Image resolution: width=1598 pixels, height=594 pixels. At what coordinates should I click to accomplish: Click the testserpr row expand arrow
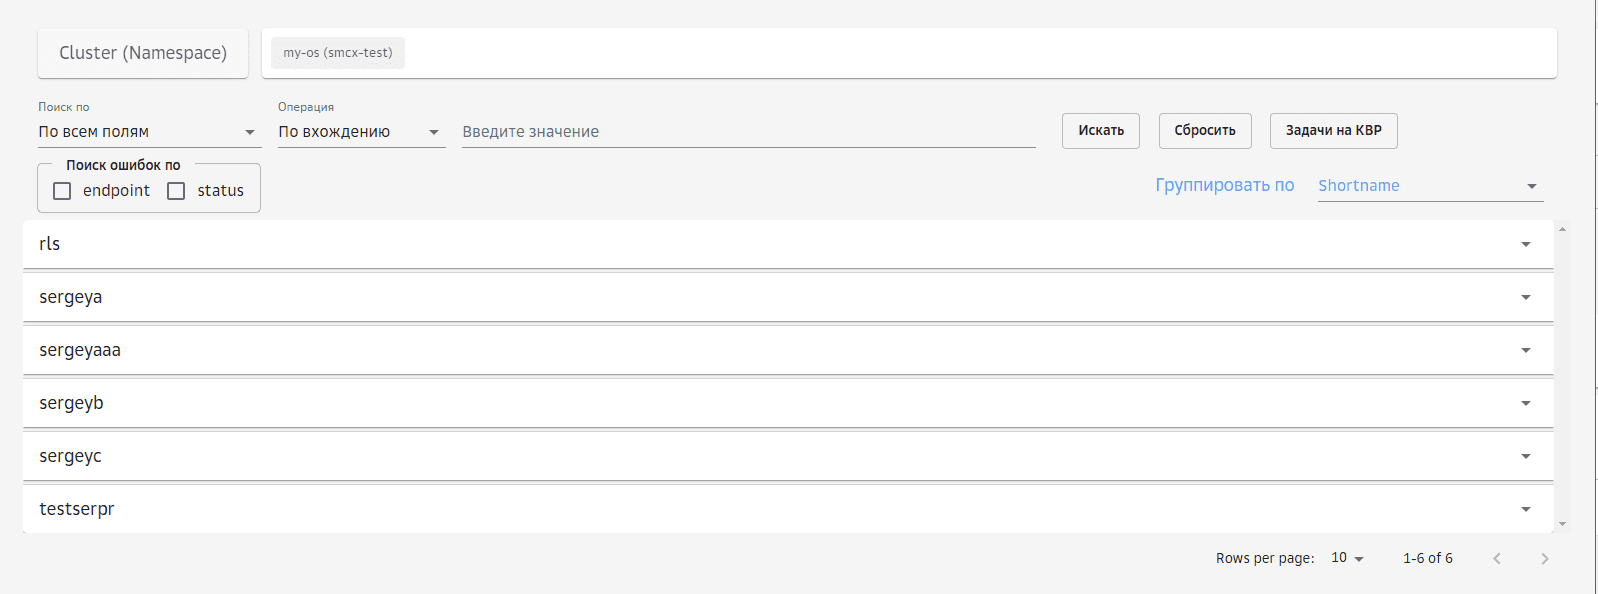pos(1526,509)
